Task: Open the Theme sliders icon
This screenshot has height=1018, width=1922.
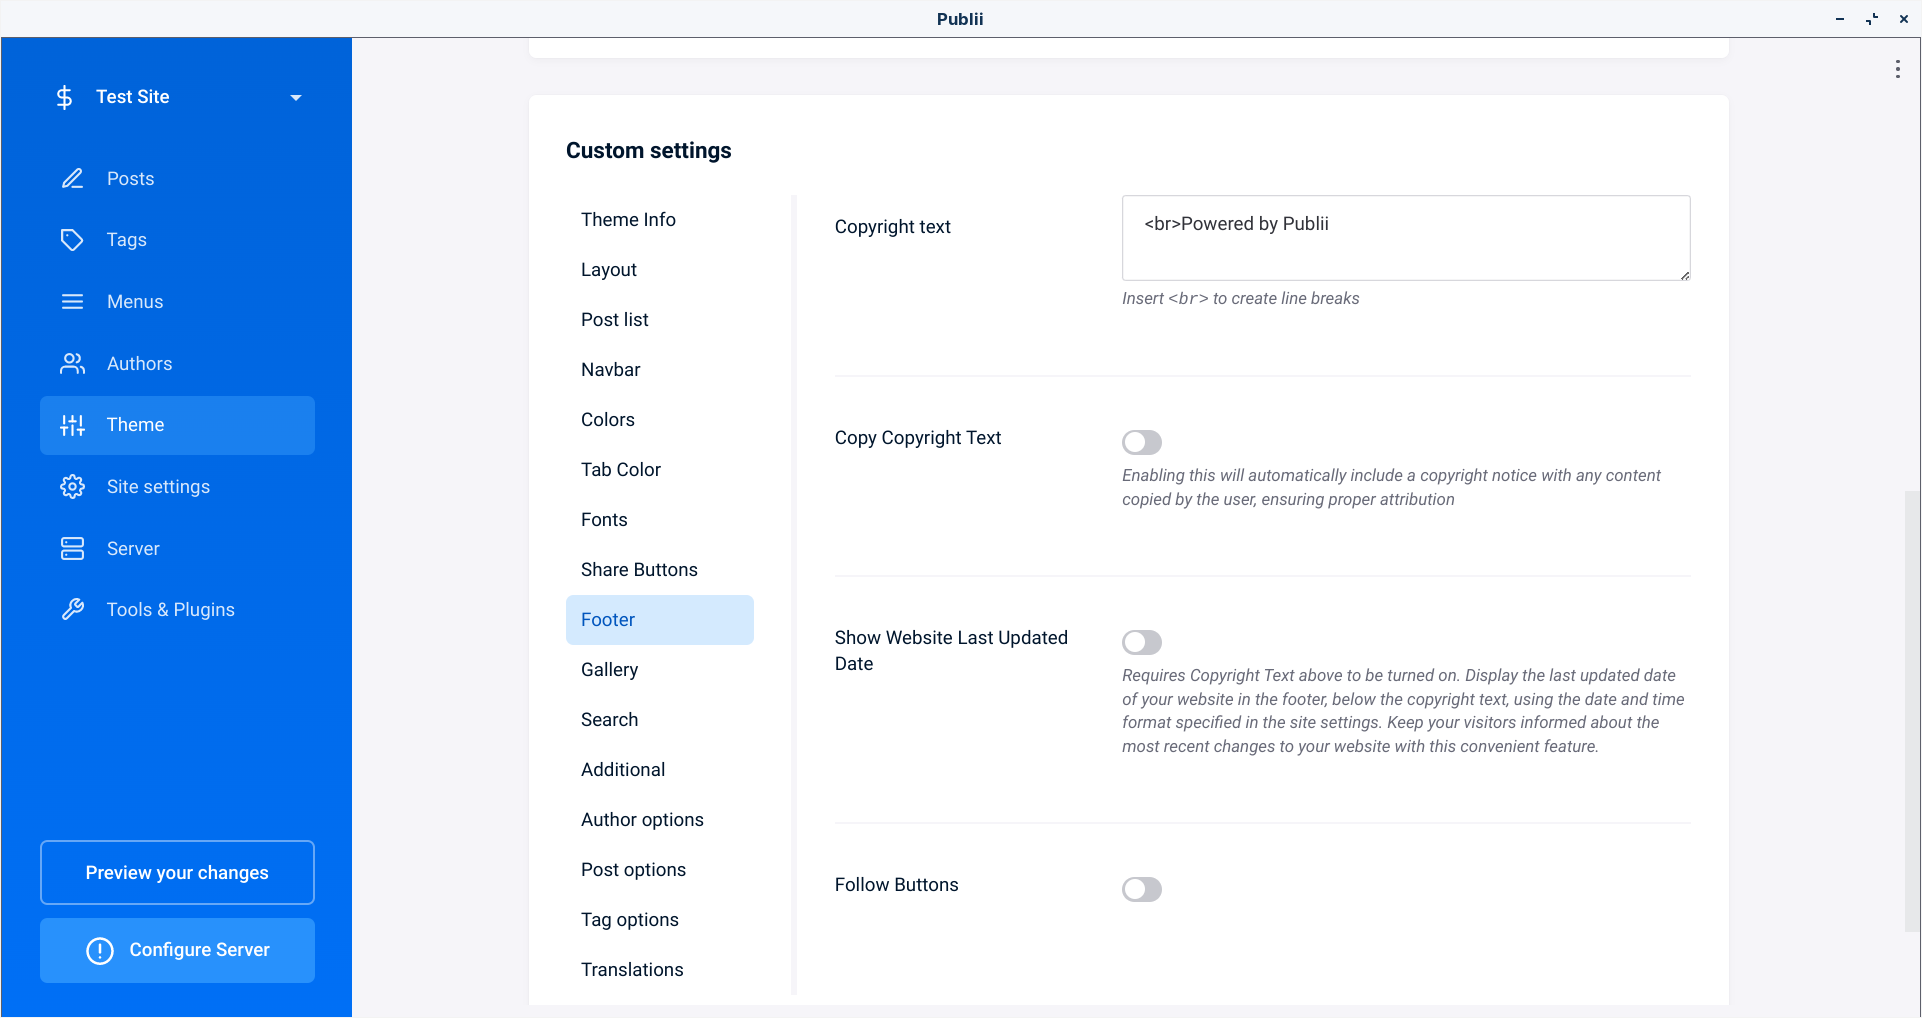Action: pyautogui.click(x=72, y=425)
